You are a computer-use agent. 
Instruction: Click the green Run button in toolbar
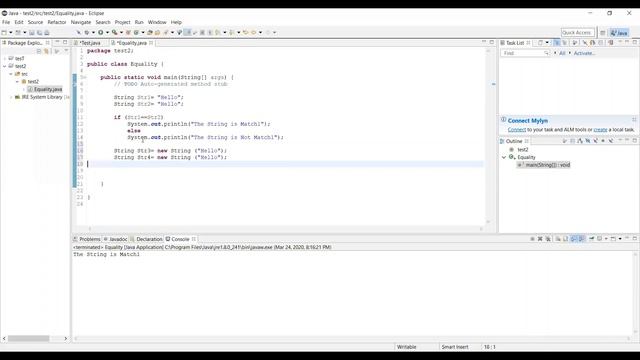100,32
